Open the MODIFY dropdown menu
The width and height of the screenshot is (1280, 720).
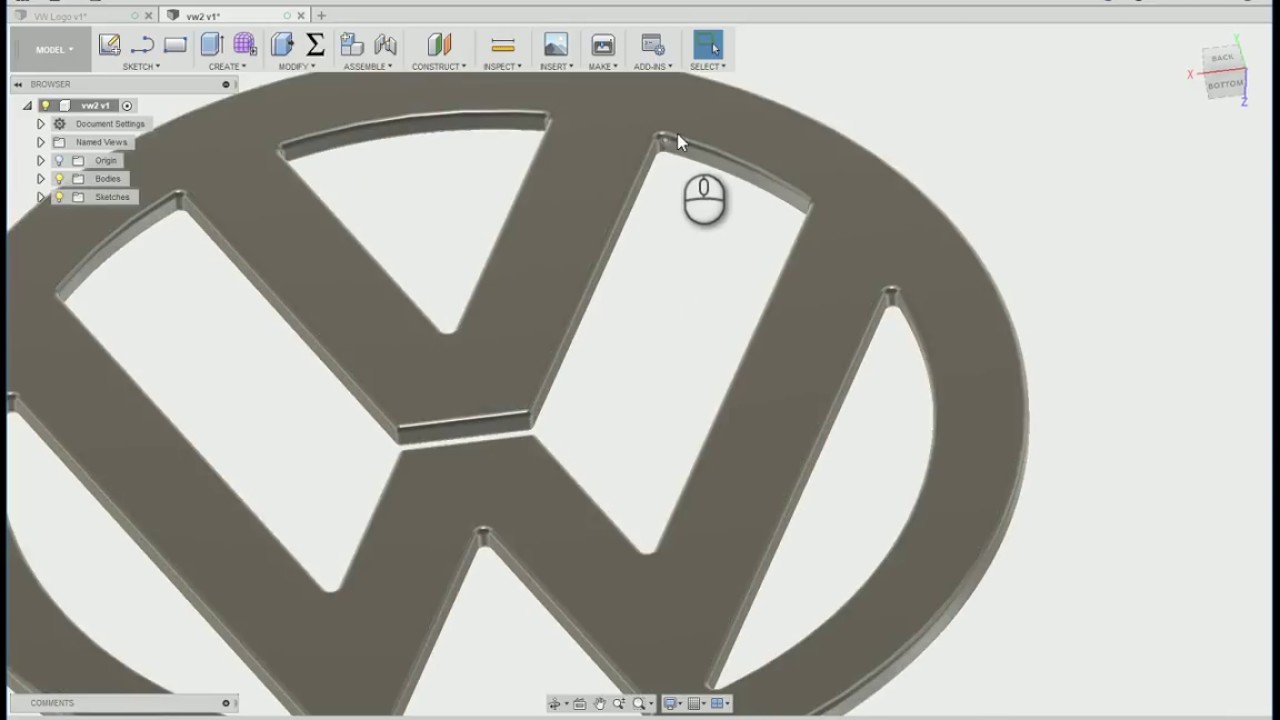click(x=297, y=67)
